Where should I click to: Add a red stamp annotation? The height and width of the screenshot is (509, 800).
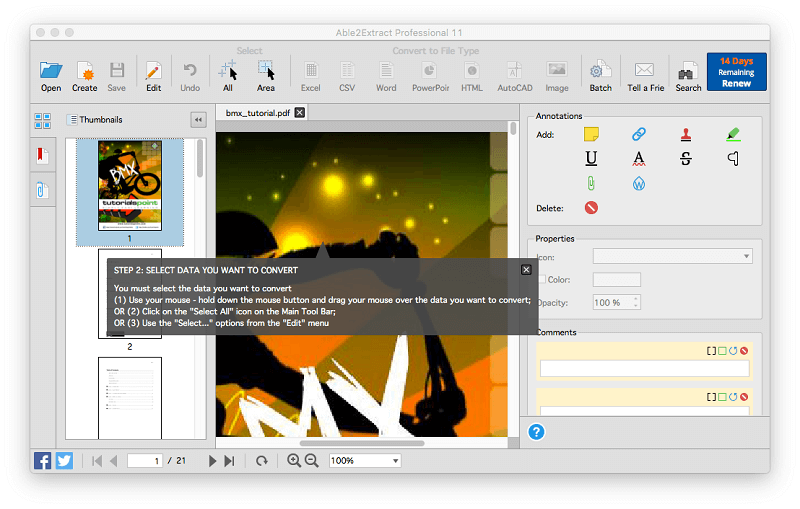coord(686,134)
